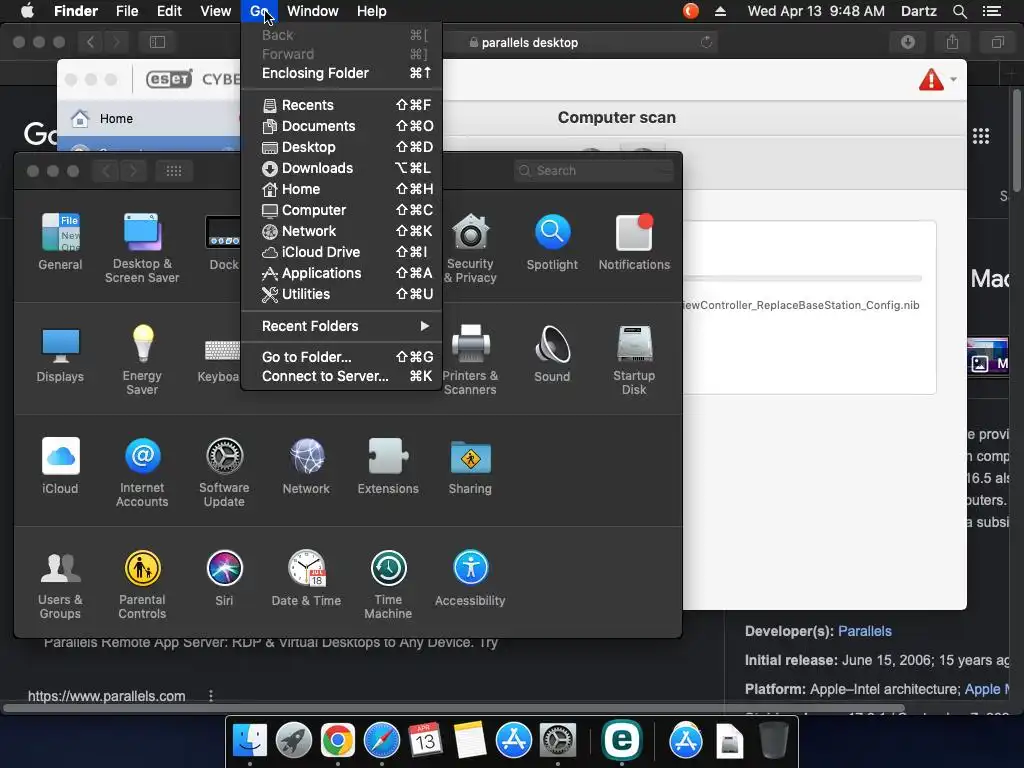Choose Connect to Server… menu item

[x=342, y=376]
